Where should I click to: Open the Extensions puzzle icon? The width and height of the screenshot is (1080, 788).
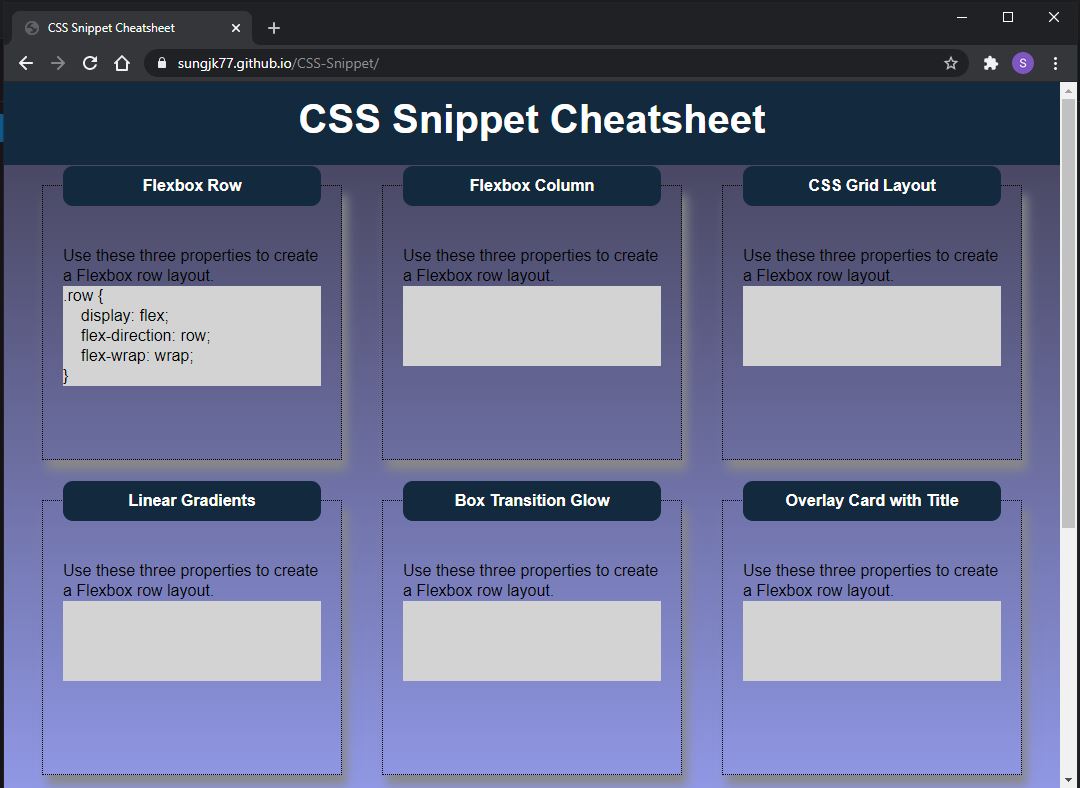click(x=990, y=63)
